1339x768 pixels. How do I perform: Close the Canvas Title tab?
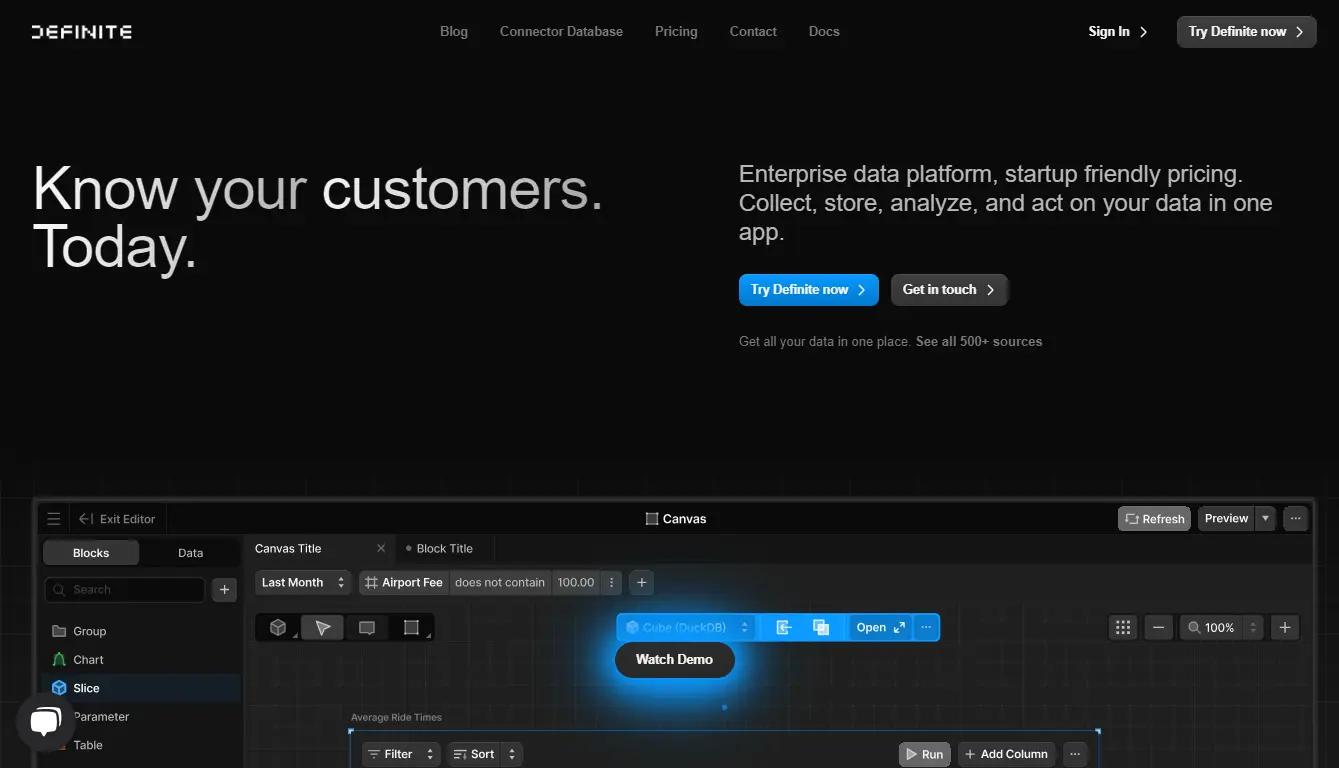pyautogui.click(x=381, y=548)
